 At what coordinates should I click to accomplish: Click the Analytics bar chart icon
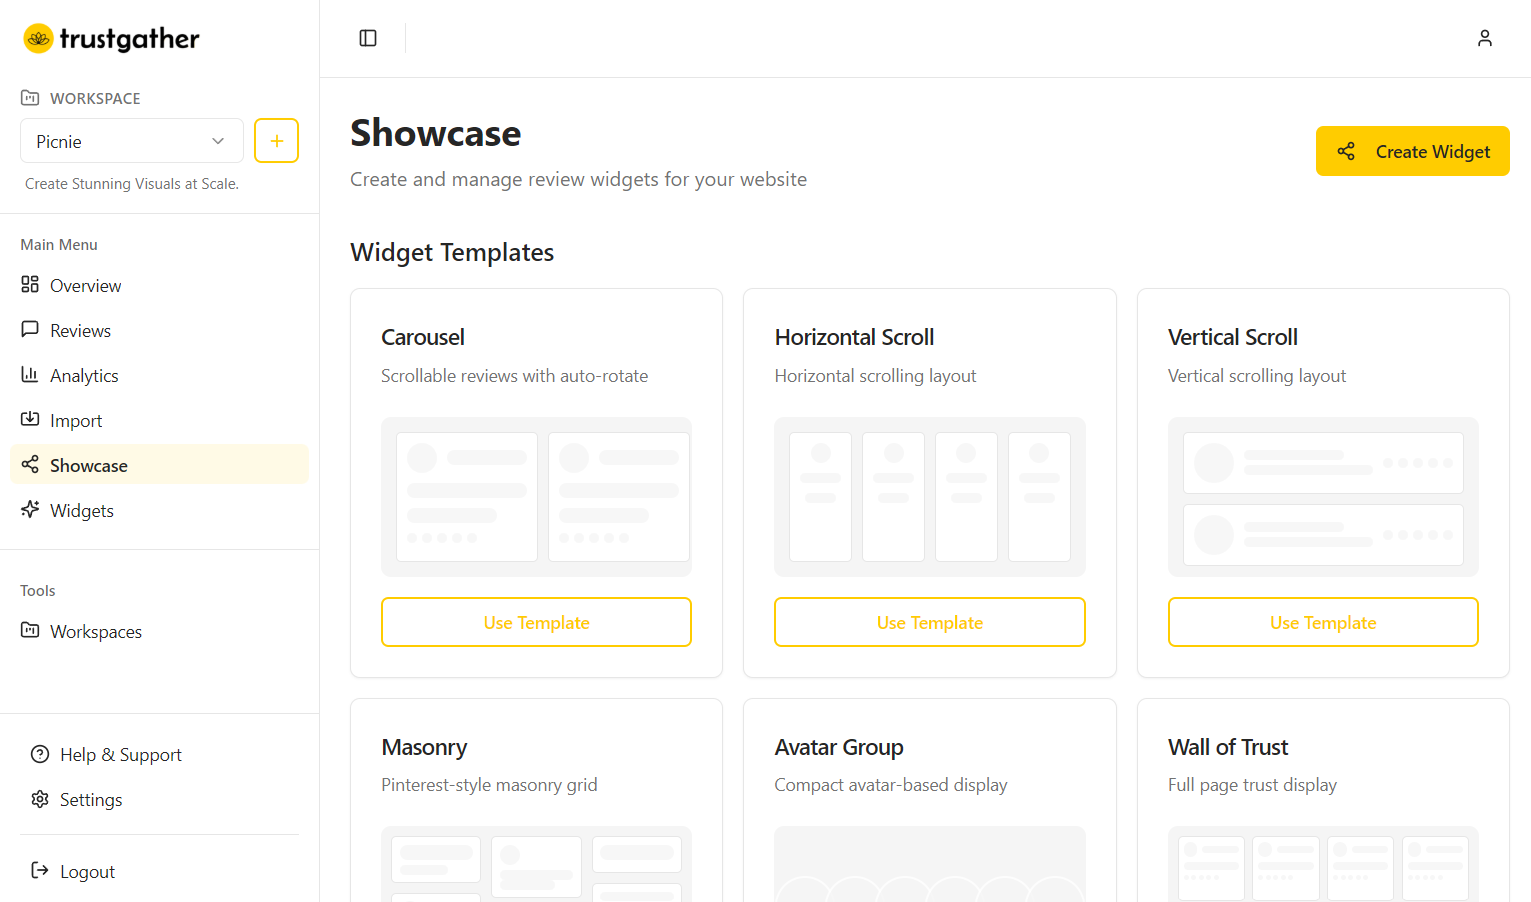tap(30, 375)
